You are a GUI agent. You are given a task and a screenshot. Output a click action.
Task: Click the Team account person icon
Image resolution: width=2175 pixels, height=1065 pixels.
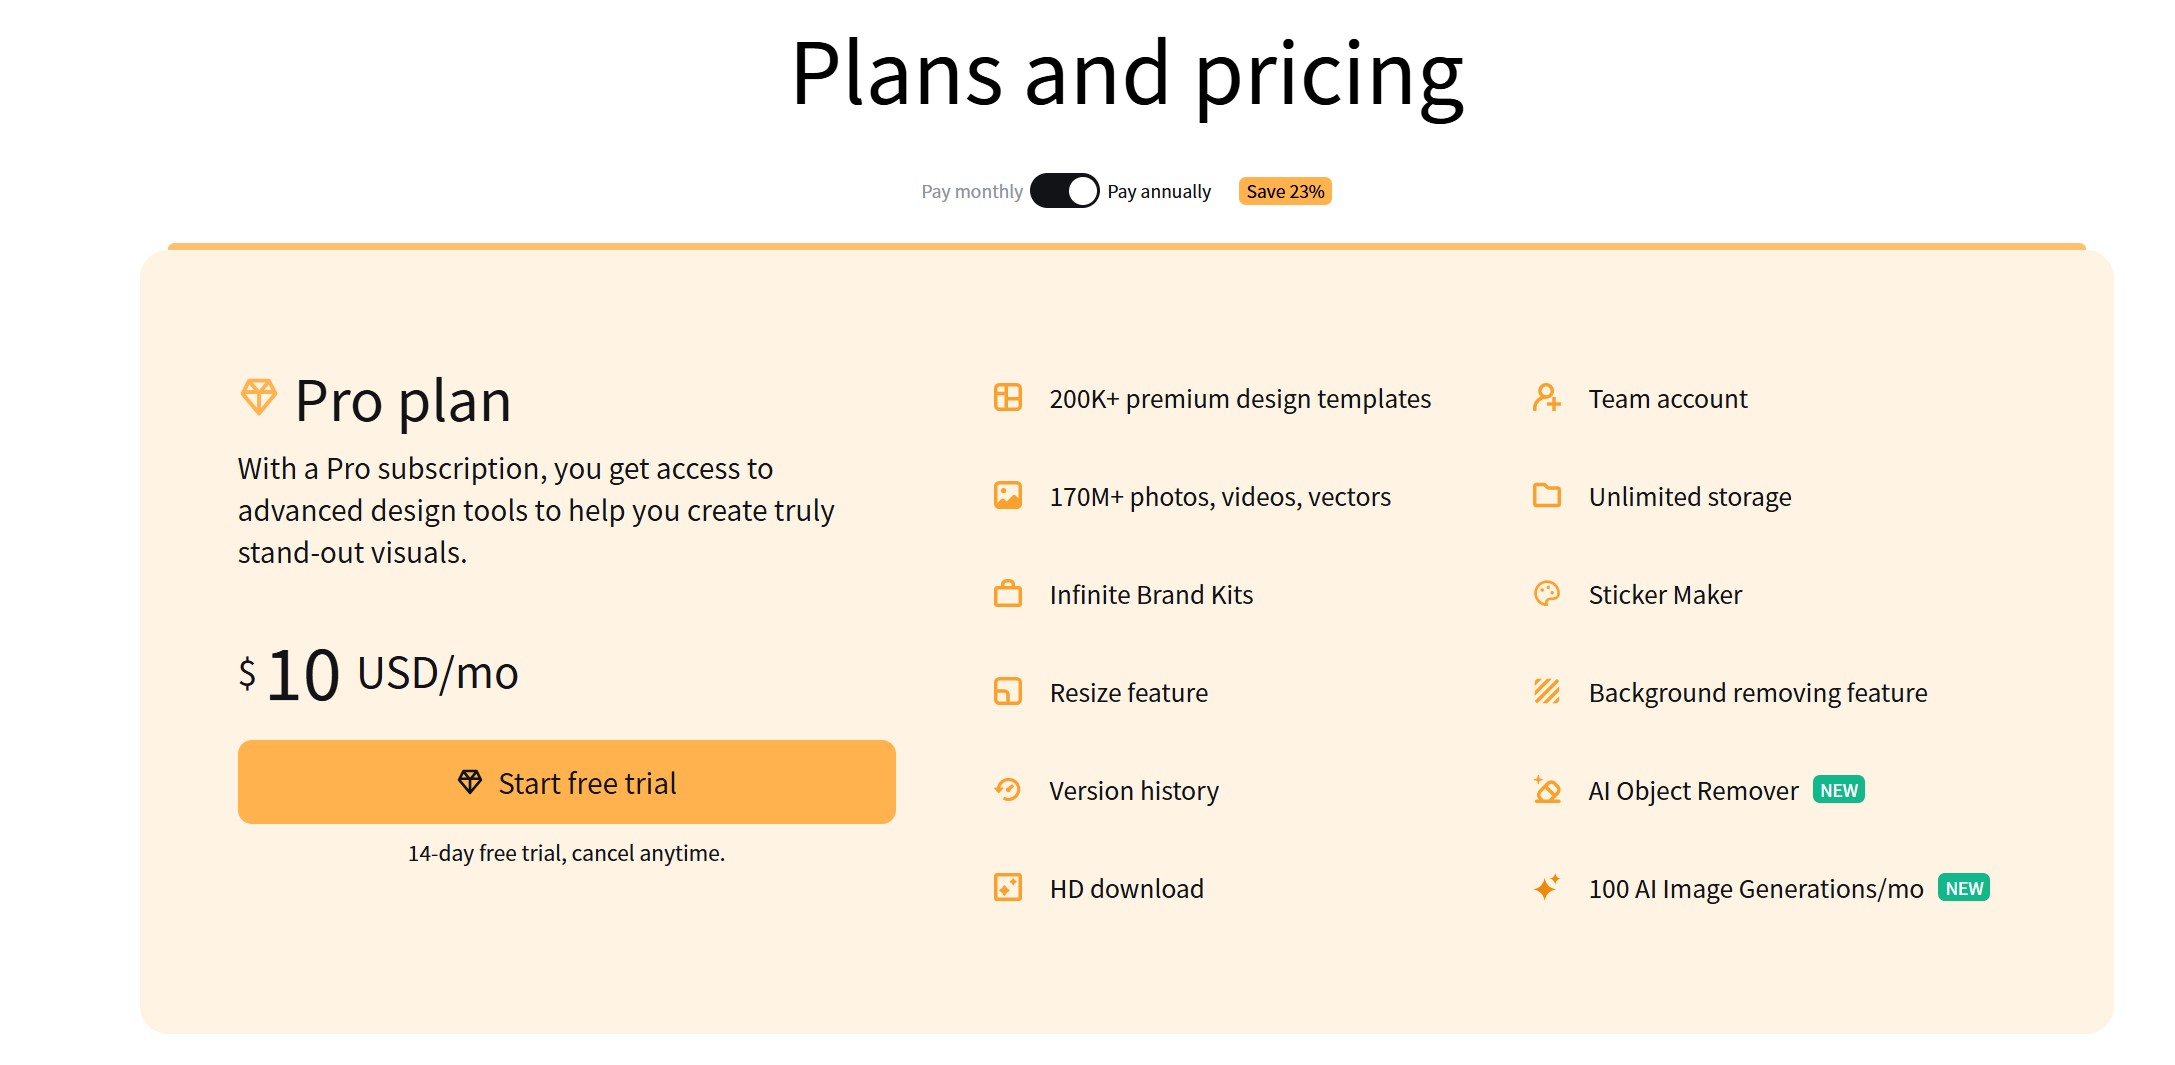point(1547,397)
